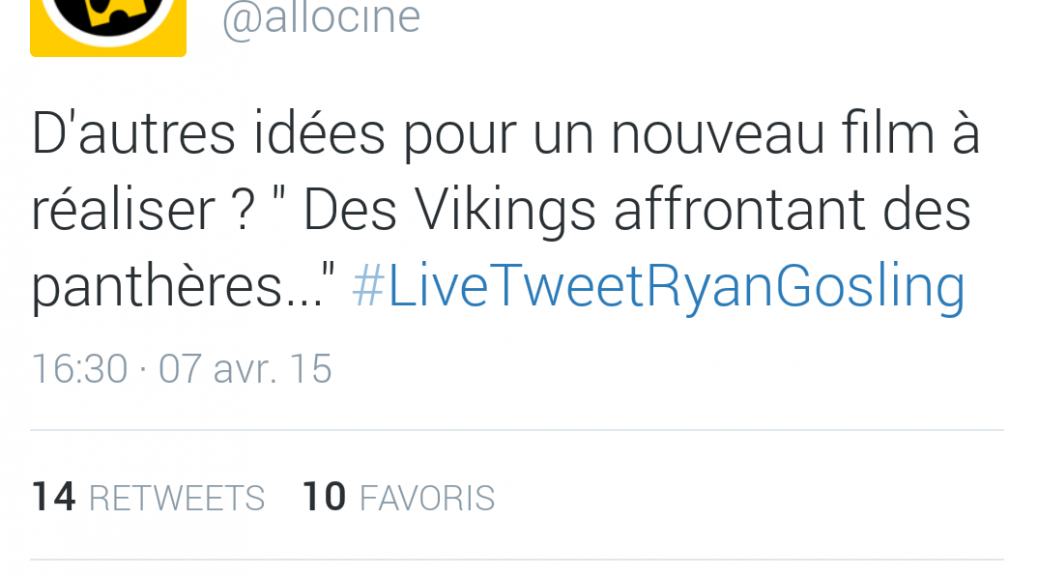The height and width of the screenshot is (576, 1038).
Task: View the list of 14 retweets
Action: click(148, 497)
